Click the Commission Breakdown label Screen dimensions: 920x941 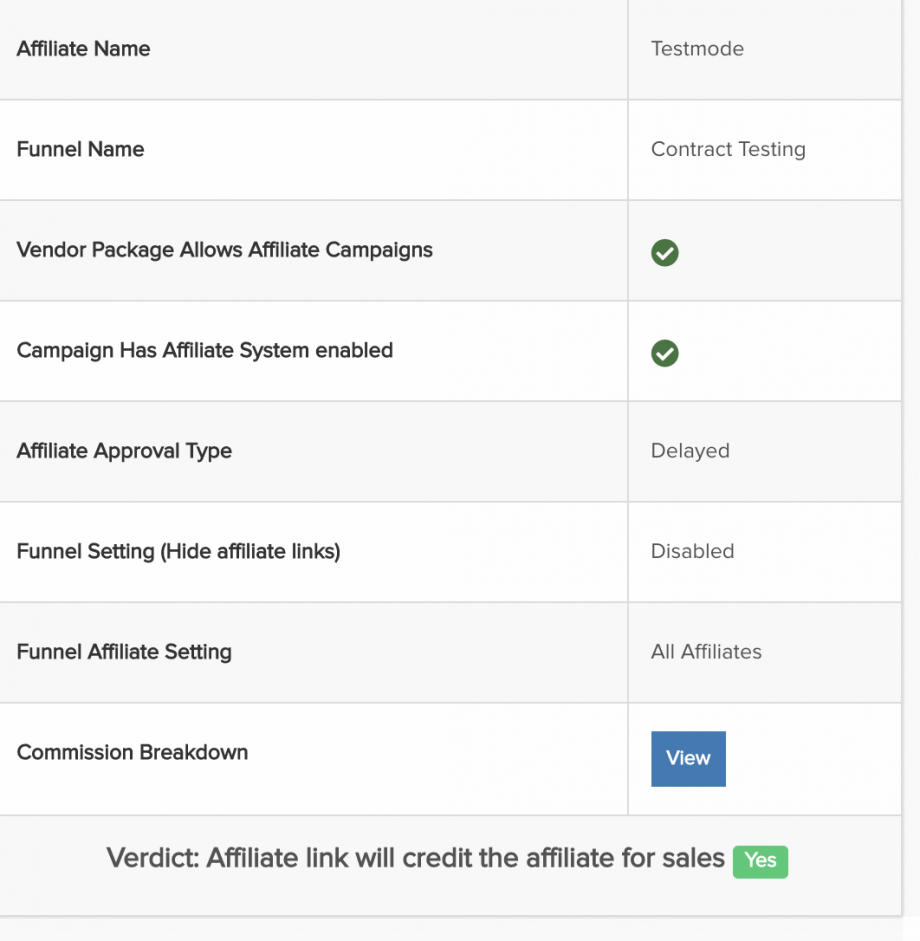132,752
